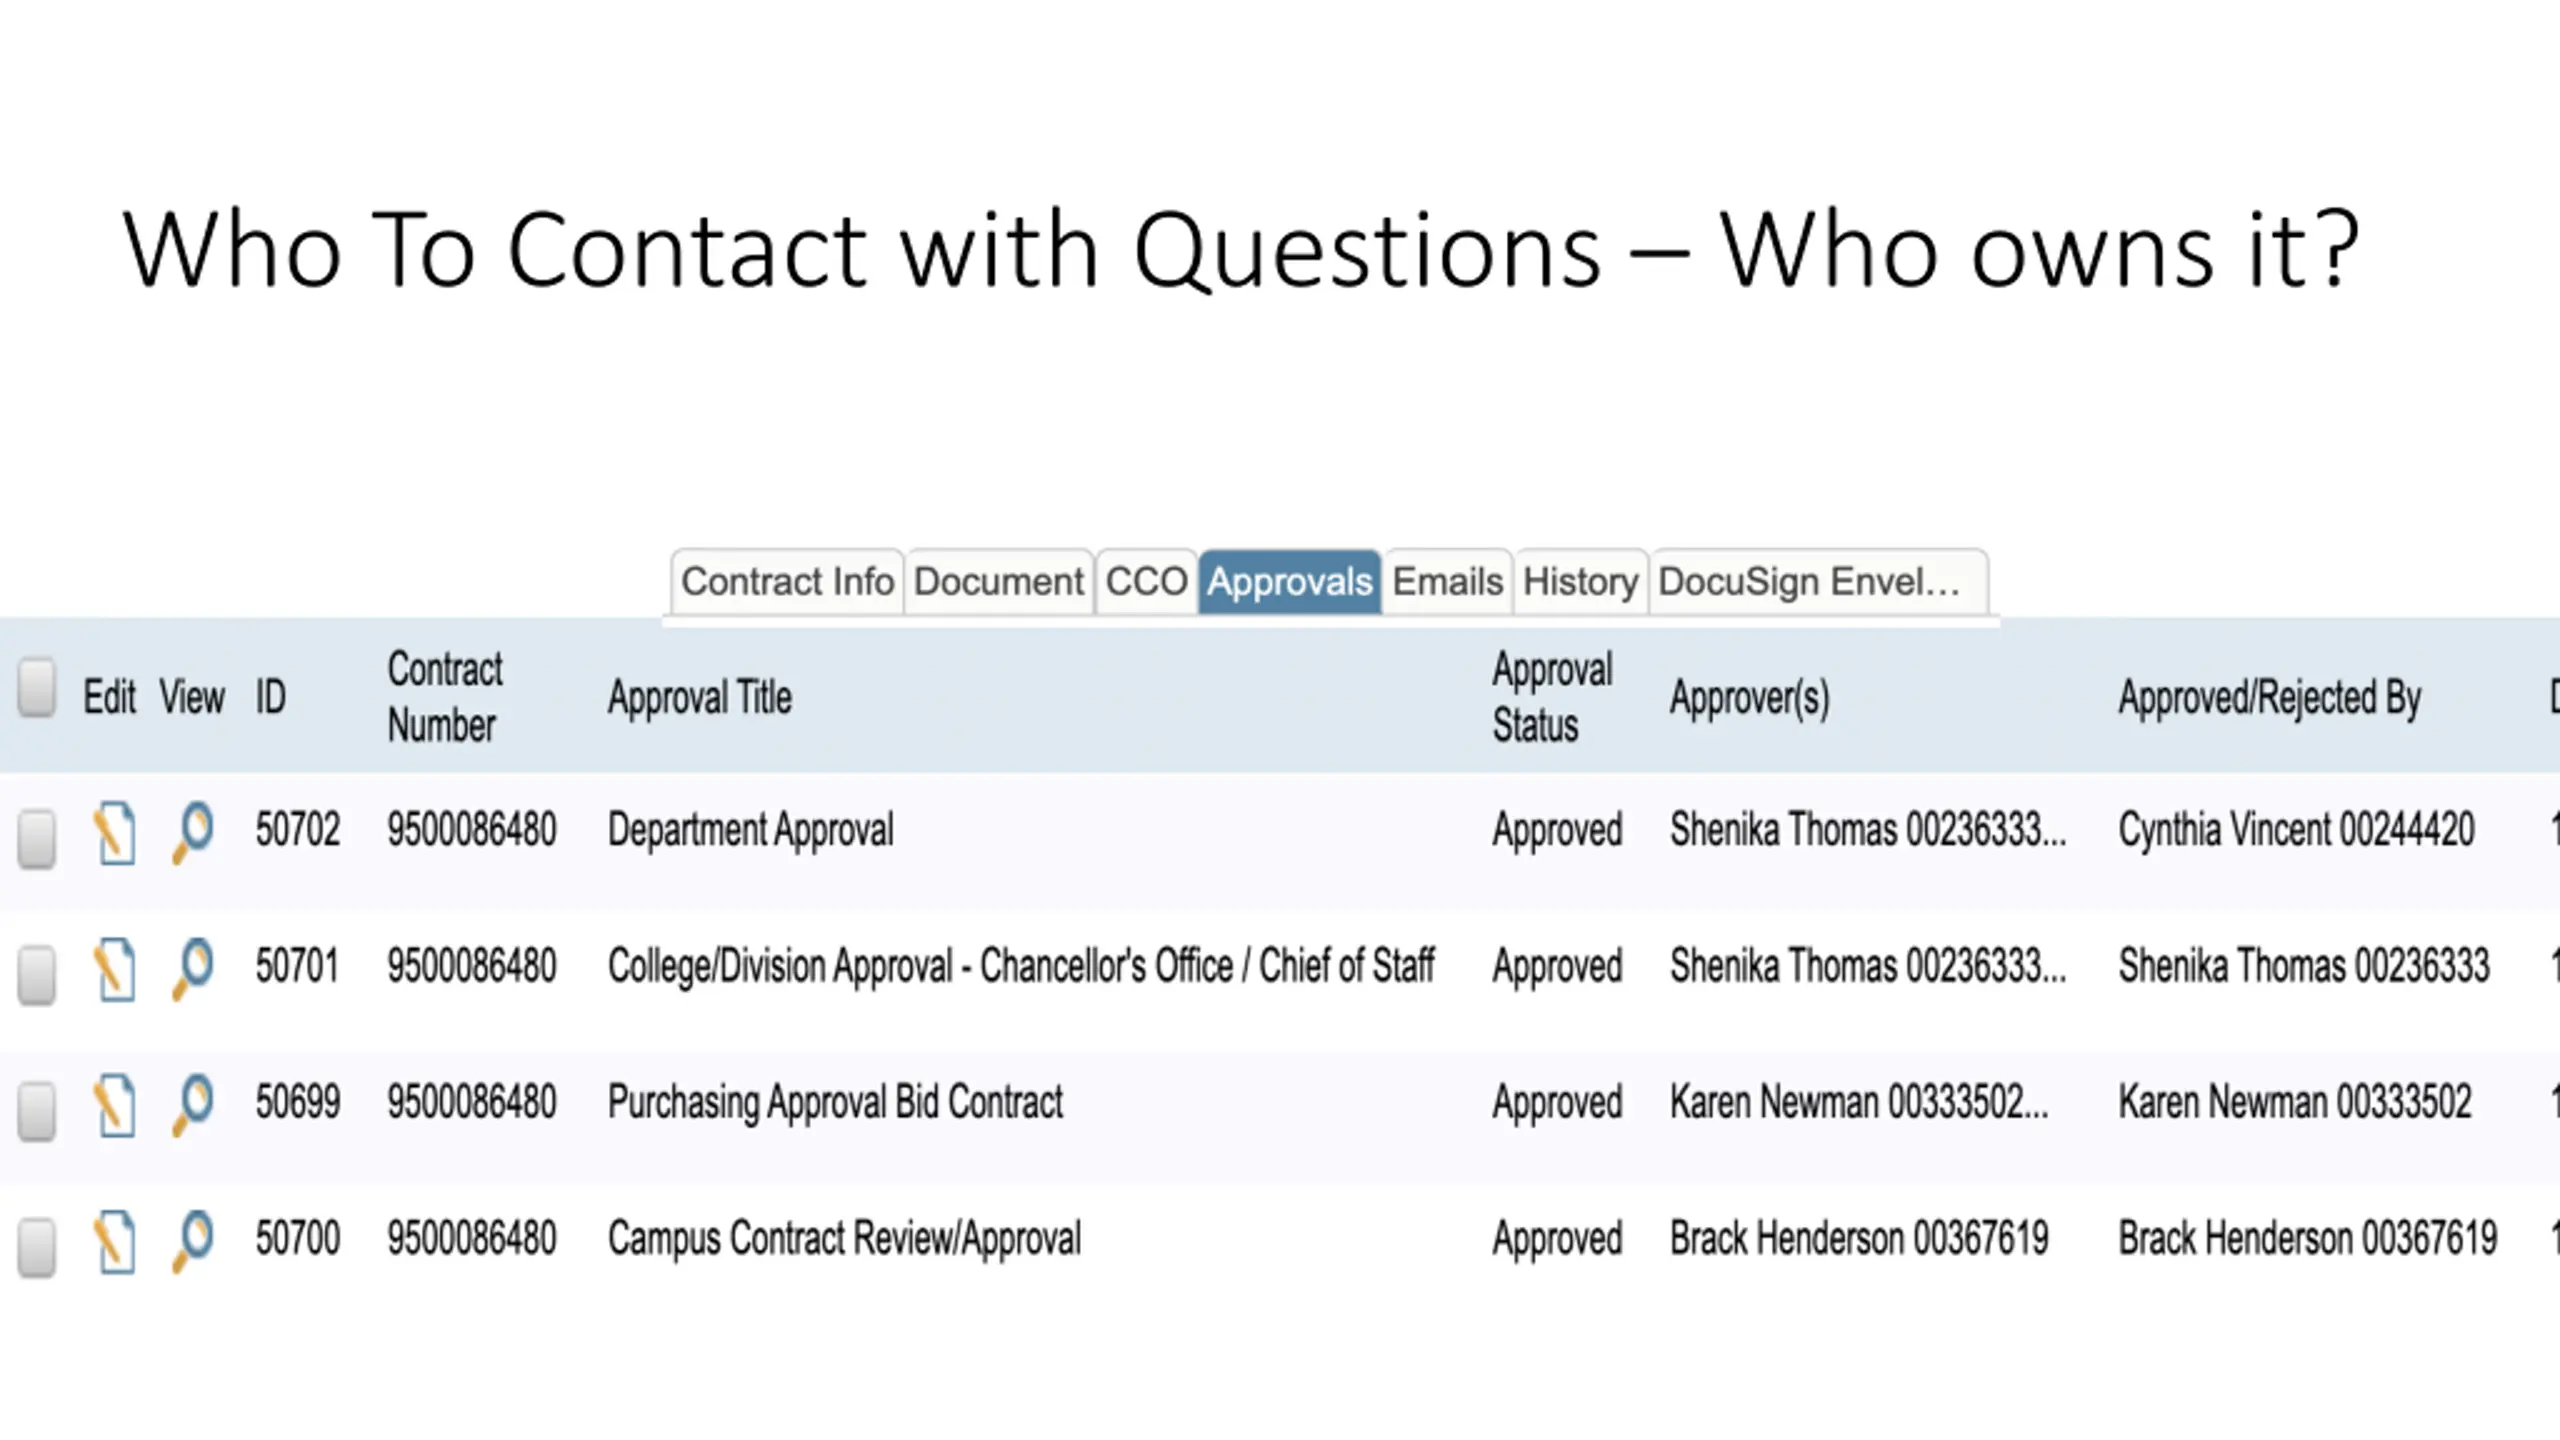Click the Contract Number column header
2560x1440 pixels.
[445, 697]
